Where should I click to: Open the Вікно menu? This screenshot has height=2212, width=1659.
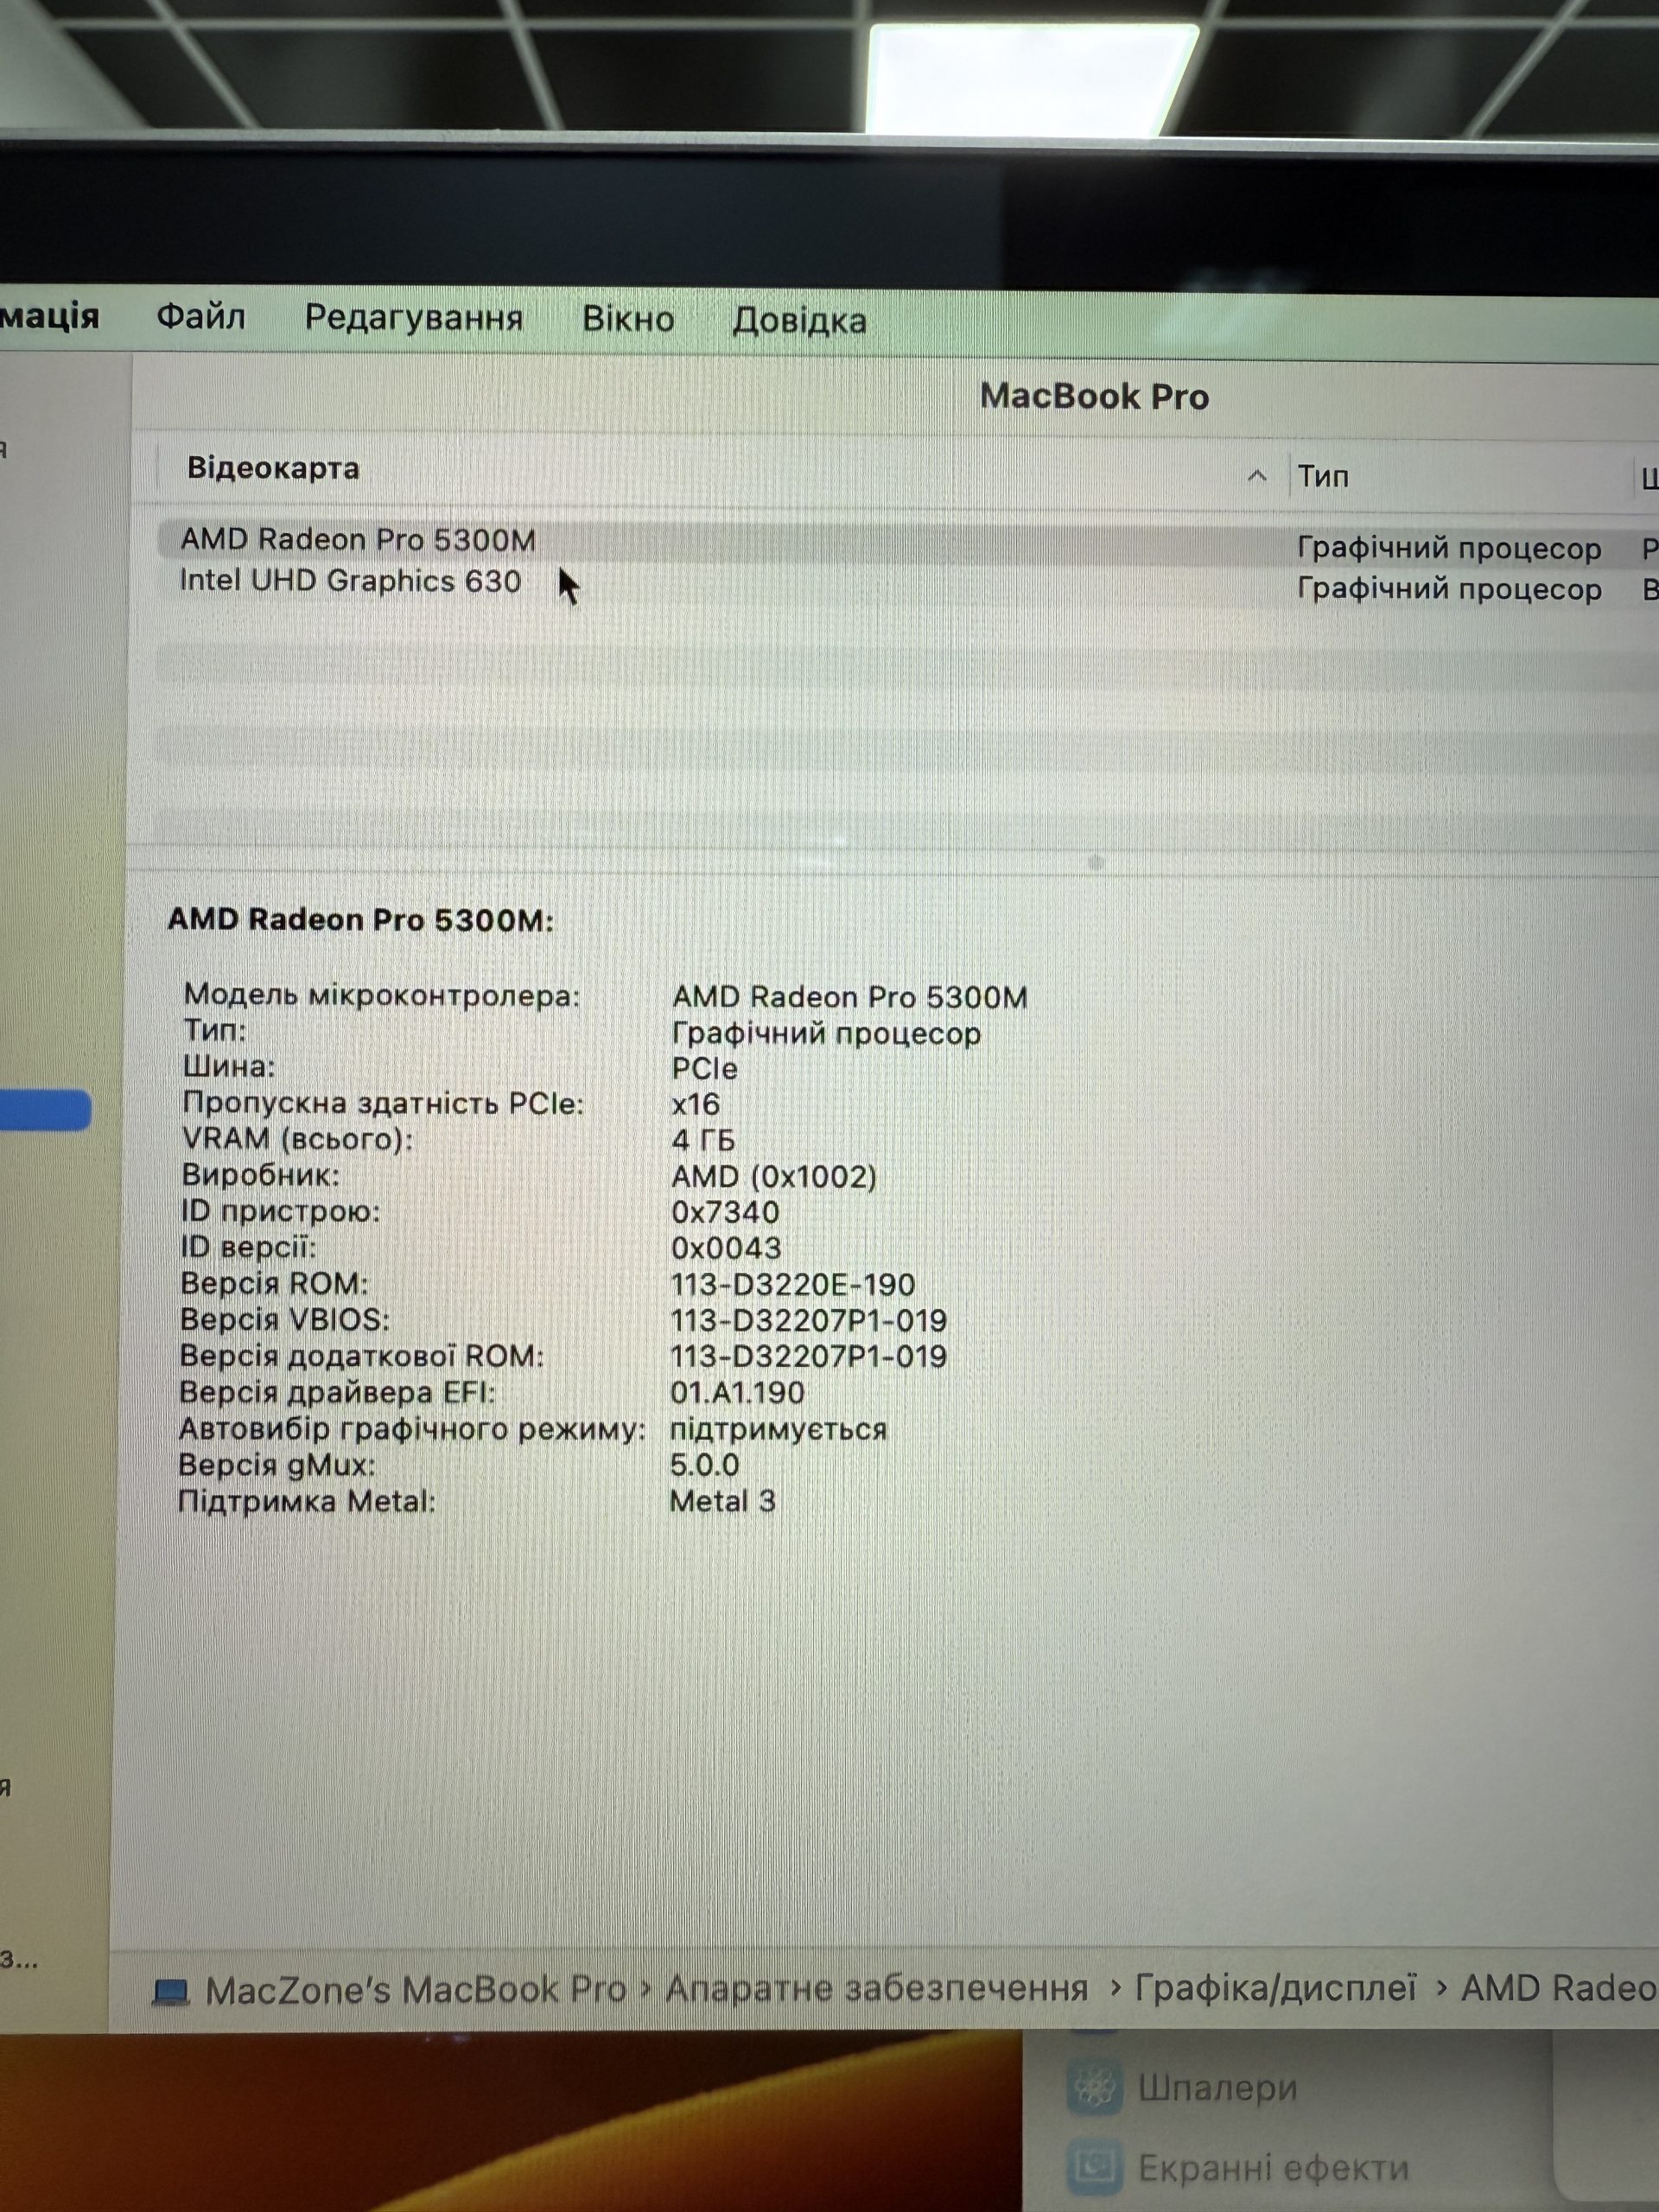tap(628, 319)
